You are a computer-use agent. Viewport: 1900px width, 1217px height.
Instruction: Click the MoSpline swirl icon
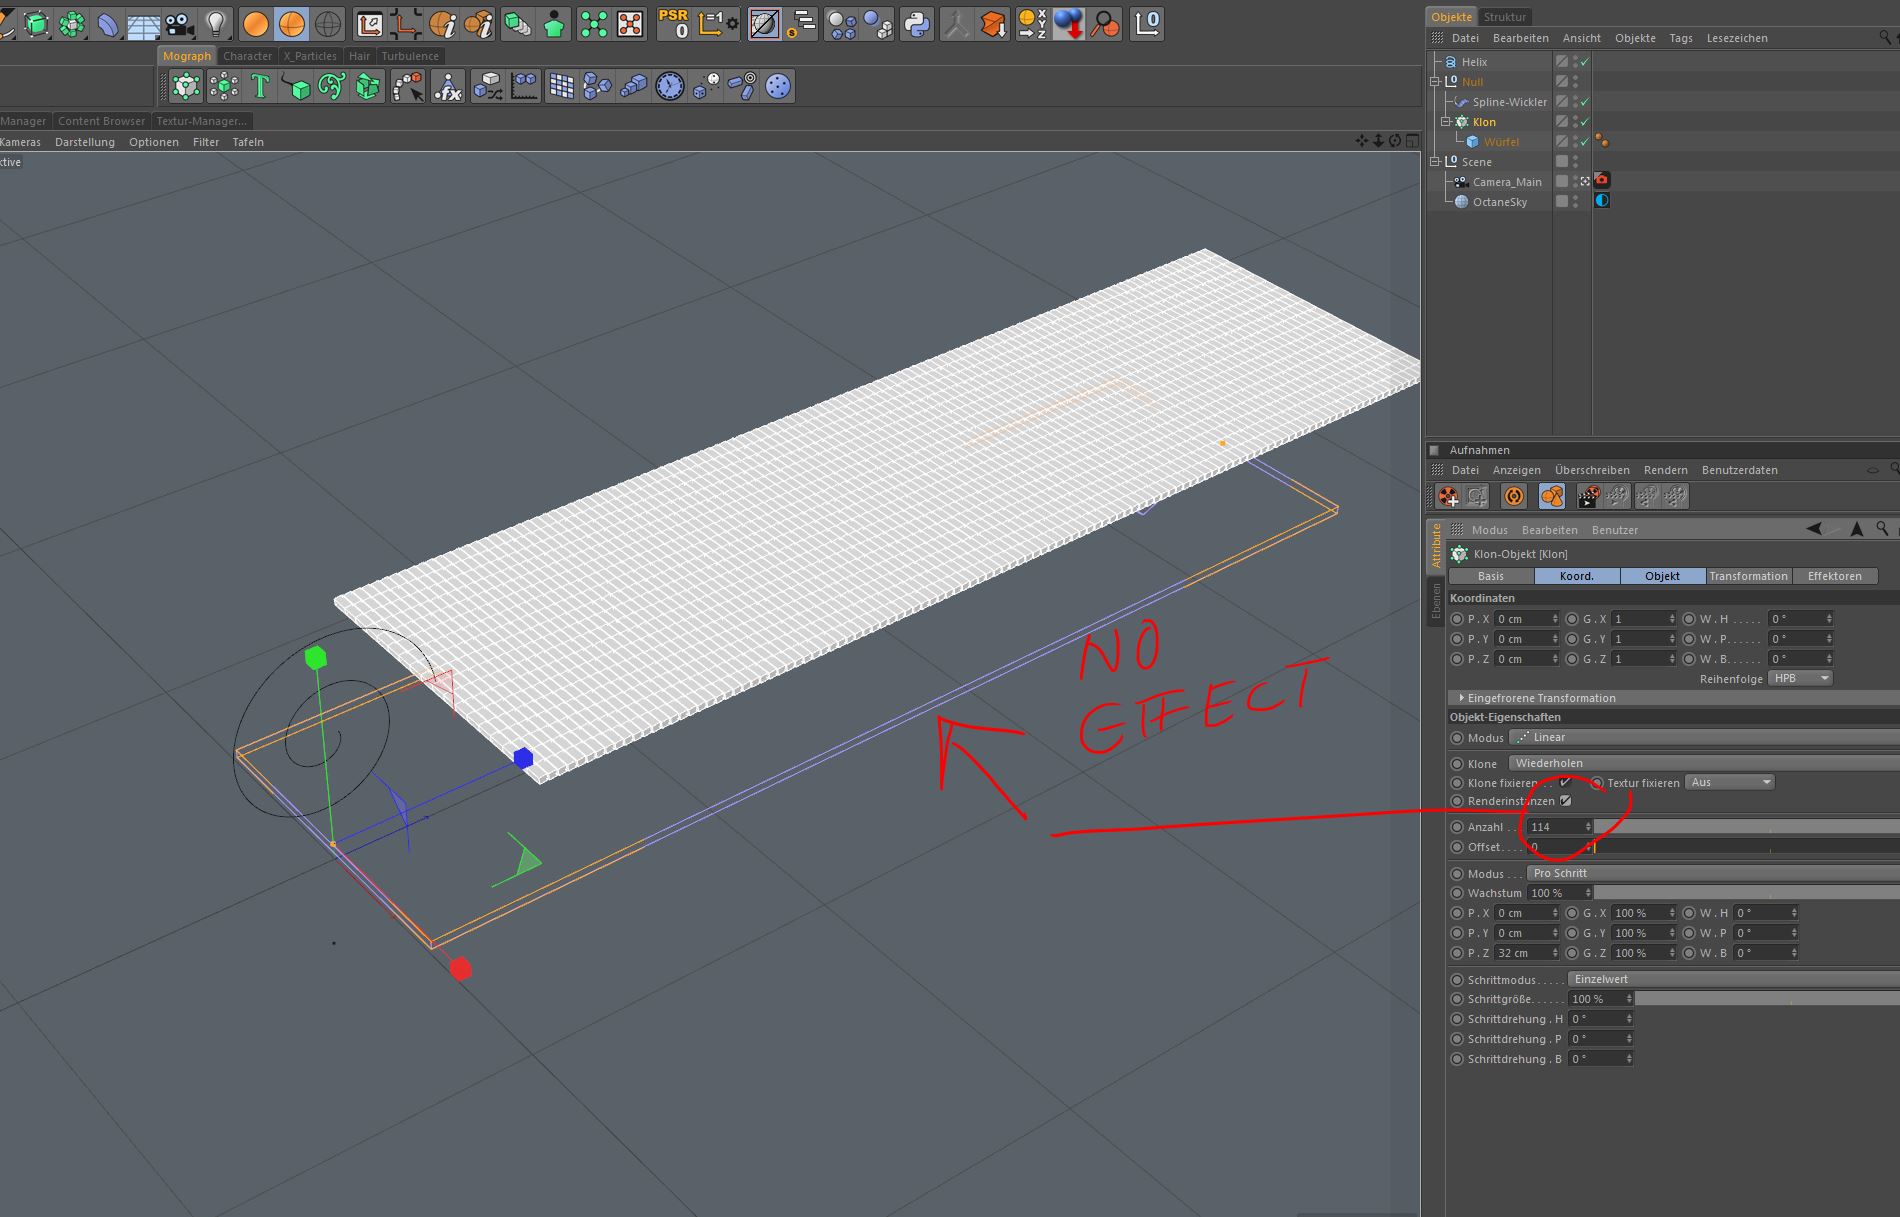(x=332, y=87)
